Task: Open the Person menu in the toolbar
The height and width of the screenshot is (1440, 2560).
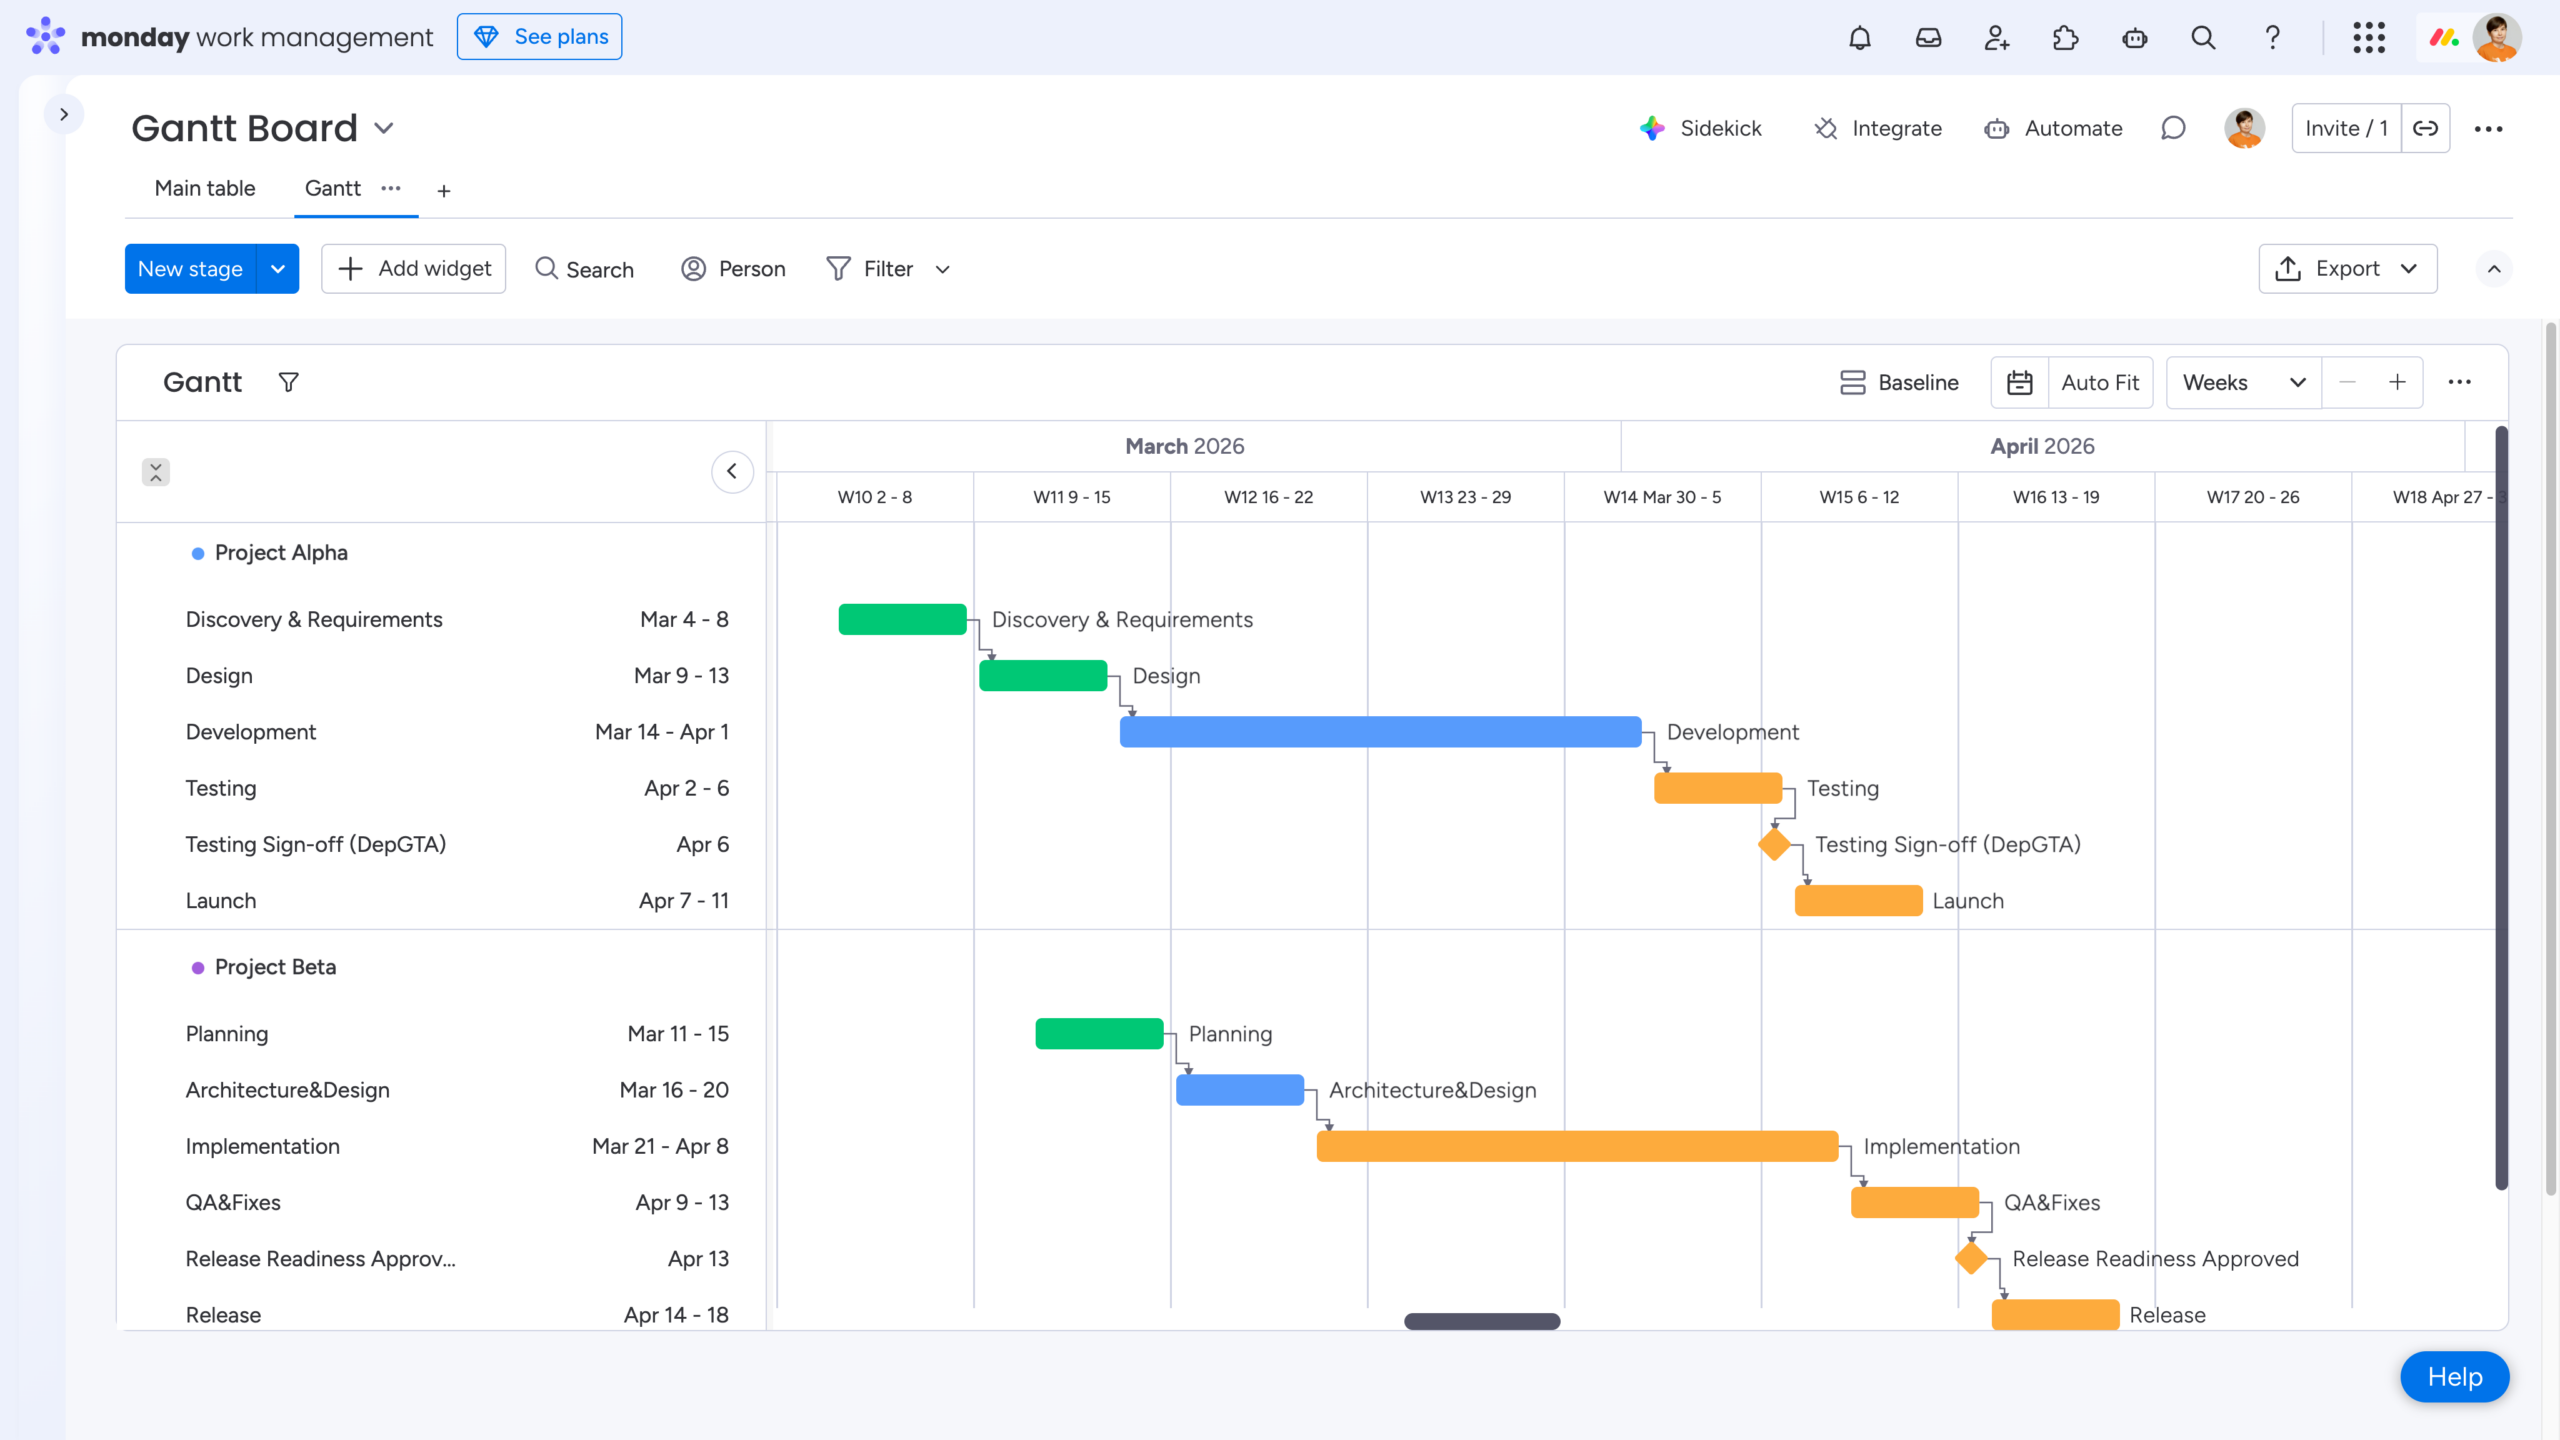Action: (x=733, y=268)
